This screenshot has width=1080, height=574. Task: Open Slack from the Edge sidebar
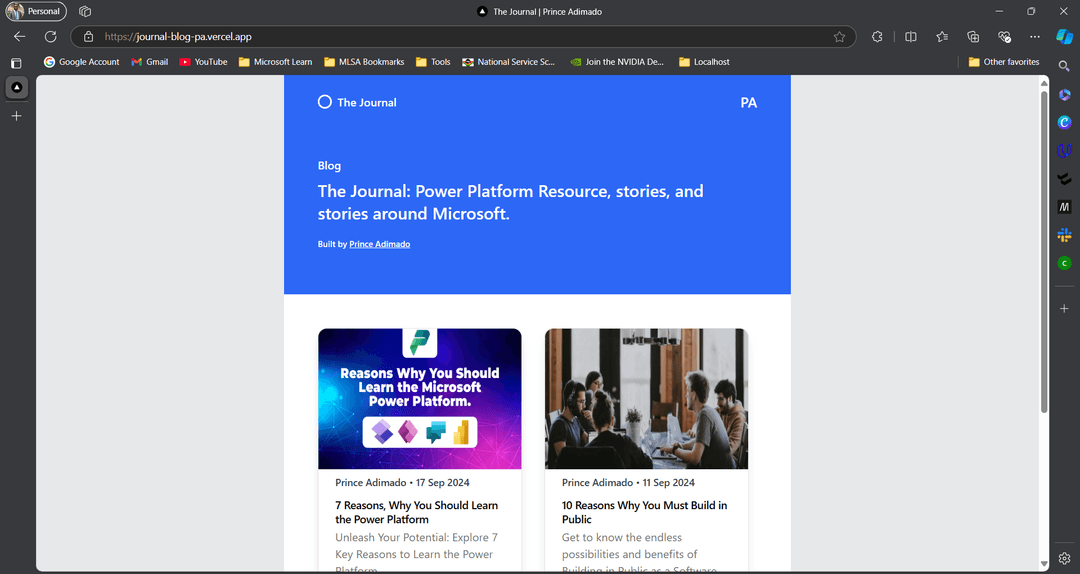pyautogui.click(x=1065, y=236)
